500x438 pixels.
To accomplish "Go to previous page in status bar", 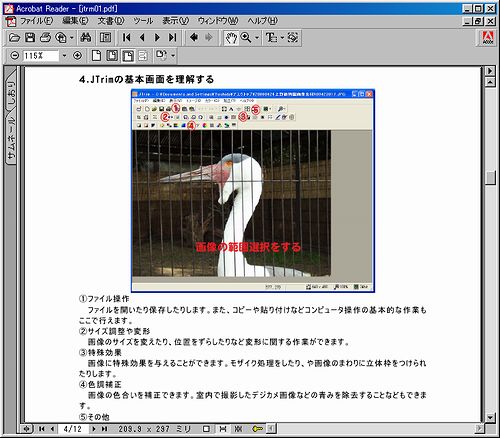I will point(52,429).
